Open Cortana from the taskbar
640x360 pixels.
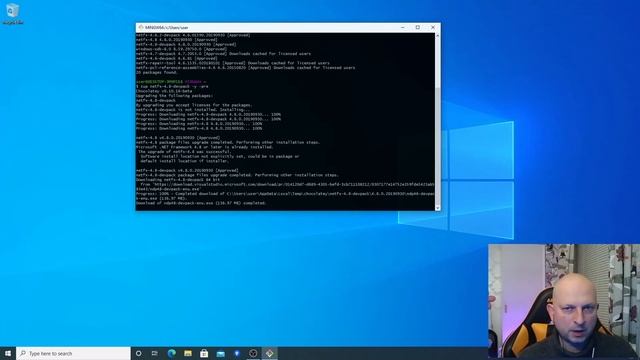[x=139, y=353]
